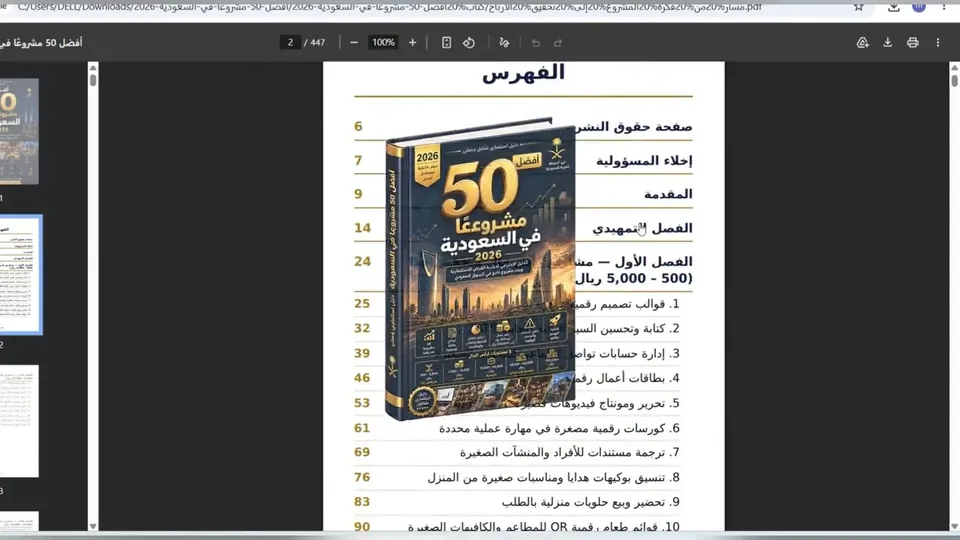This screenshot has height=540, width=960.
Task: Open entry 6 كورسات رقمية مصغرة
Action: (559, 429)
